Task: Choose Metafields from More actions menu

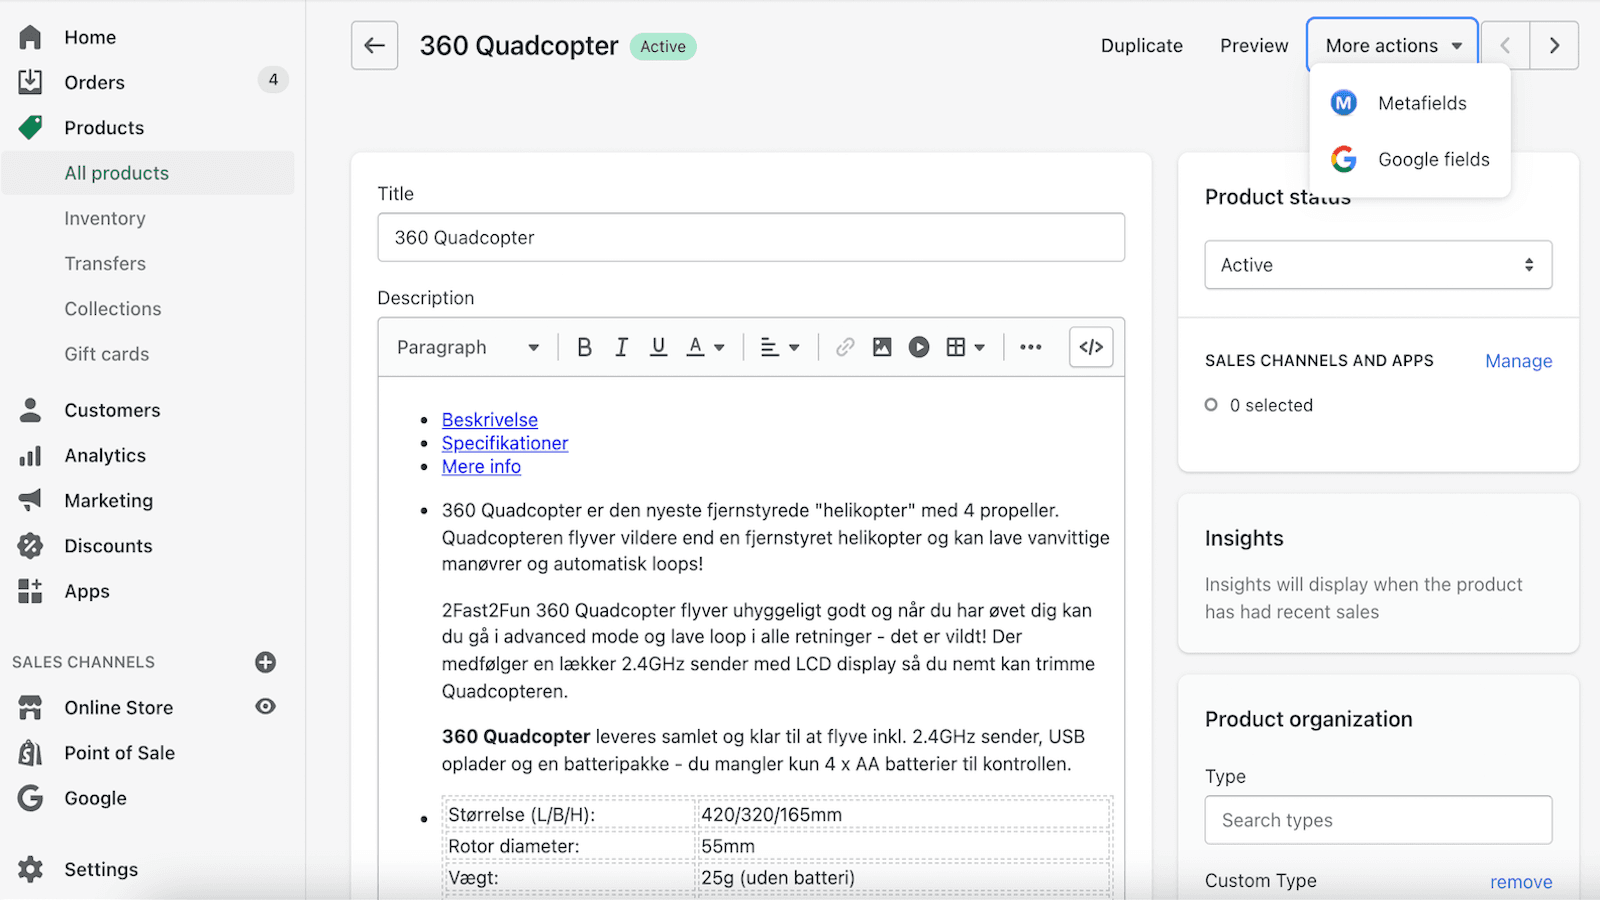Action: 1422,102
